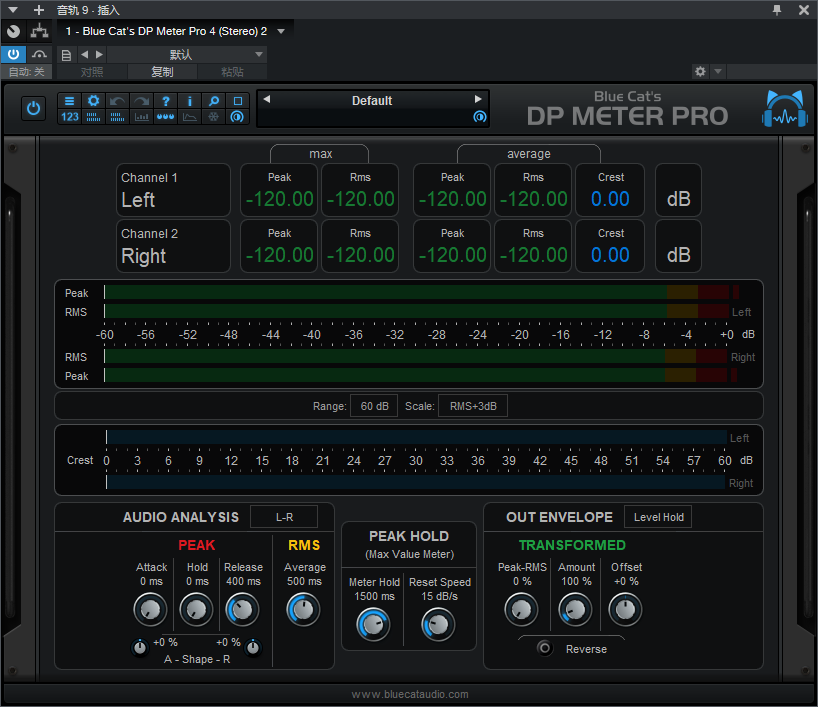The height and width of the screenshot is (707, 818).
Task: Open the Range 60 dB selector
Action: (374, 406)
